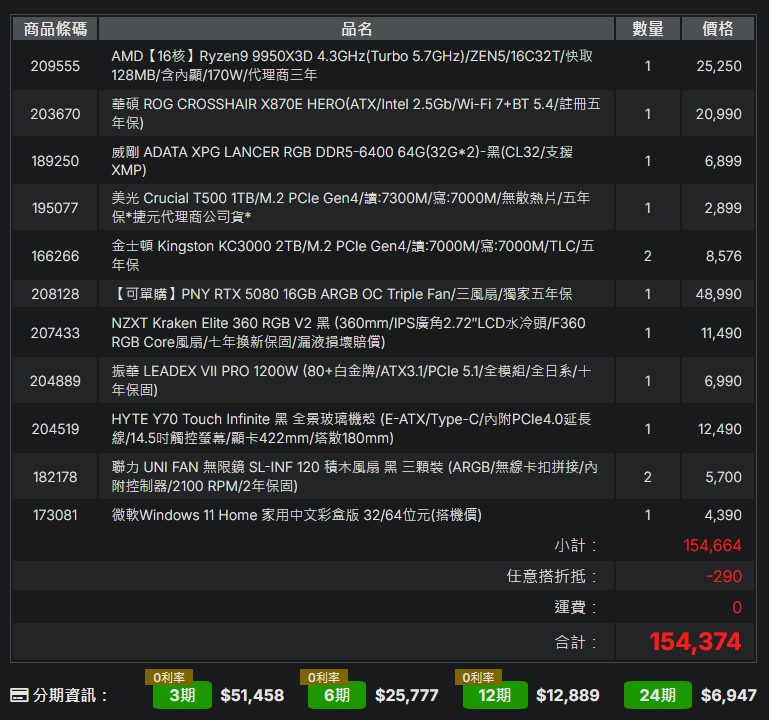Select the 6期 installment button

point(337,695)
